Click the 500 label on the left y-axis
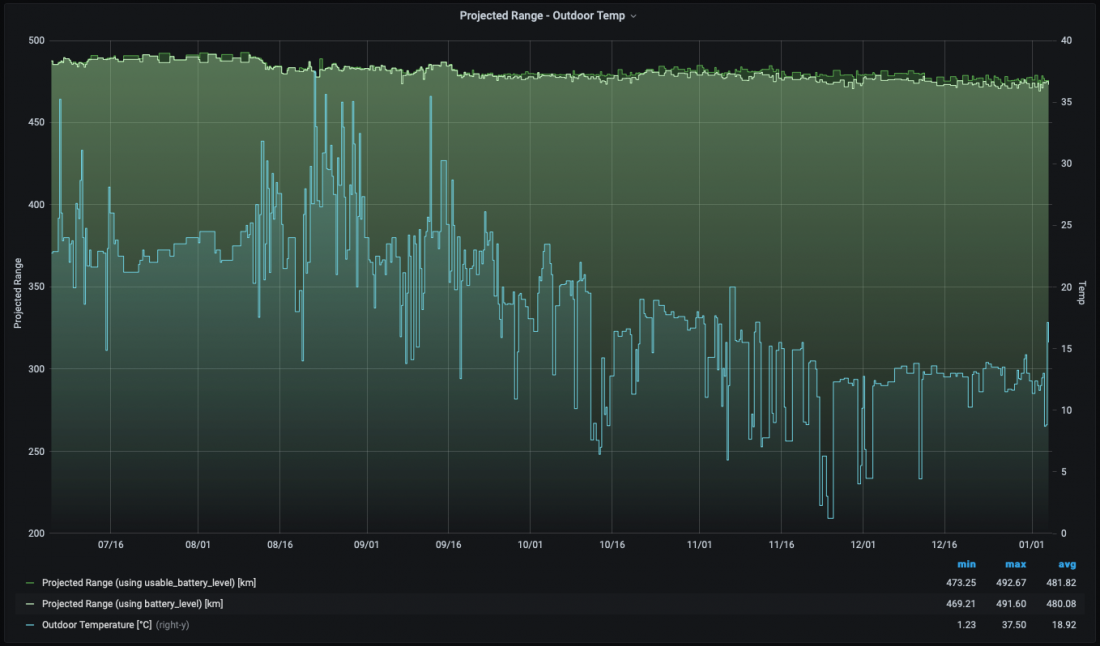Image resolution: width=1100 pixels, height=646 pixels. click(36, 40)
